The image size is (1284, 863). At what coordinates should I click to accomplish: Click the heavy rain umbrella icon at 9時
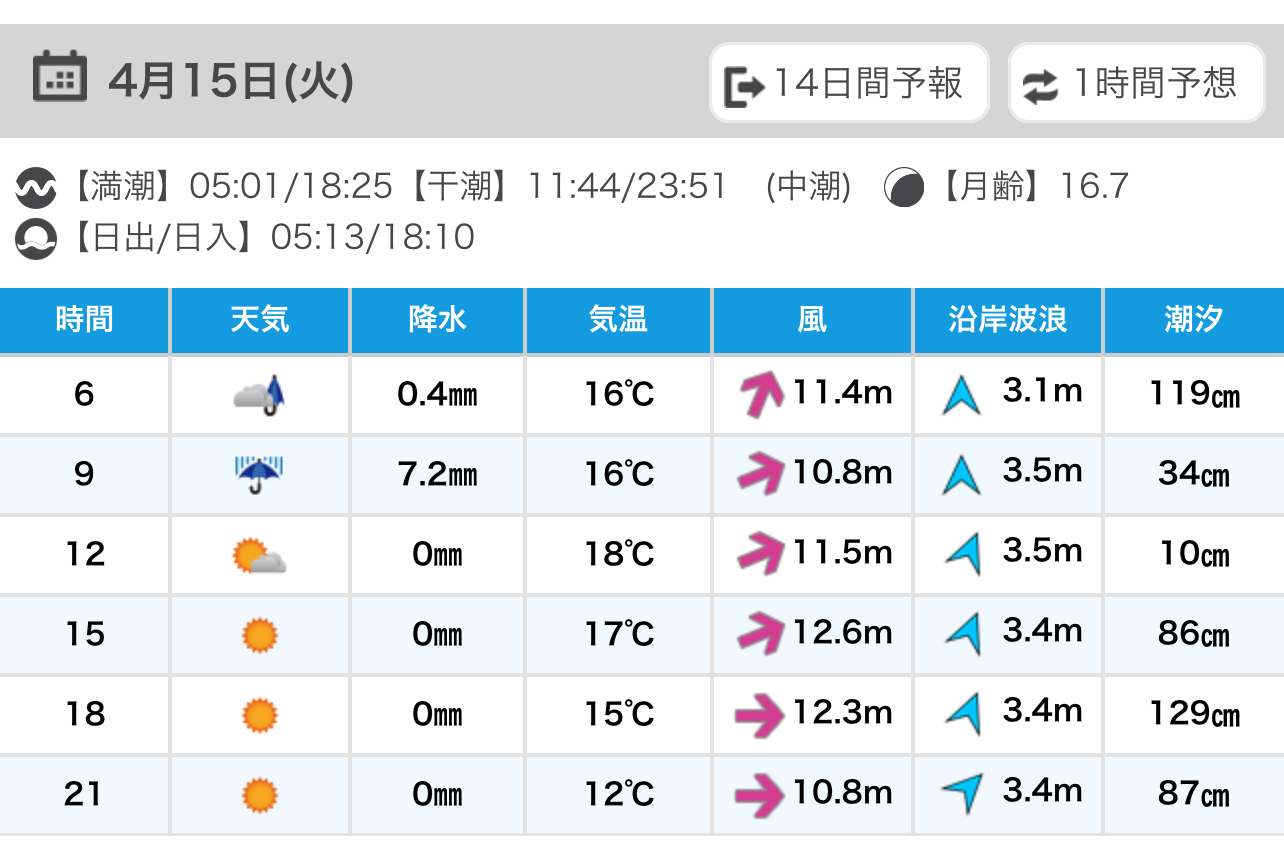[260, 474]
